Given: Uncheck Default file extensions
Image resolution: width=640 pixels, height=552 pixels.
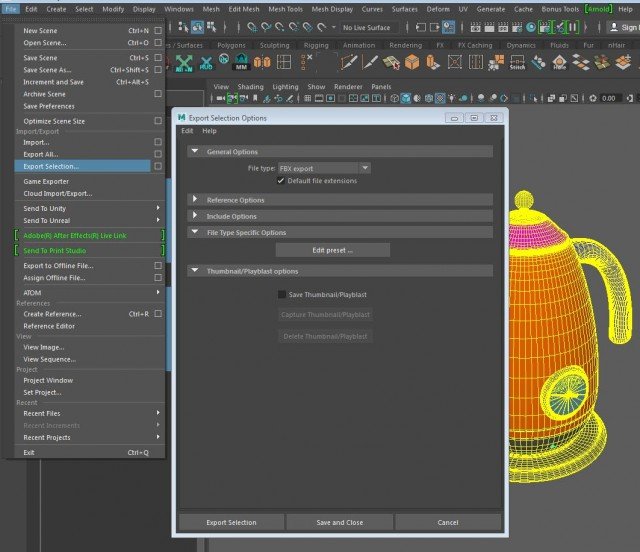Looking at the screenshot, I should click(x=281, y=181).
